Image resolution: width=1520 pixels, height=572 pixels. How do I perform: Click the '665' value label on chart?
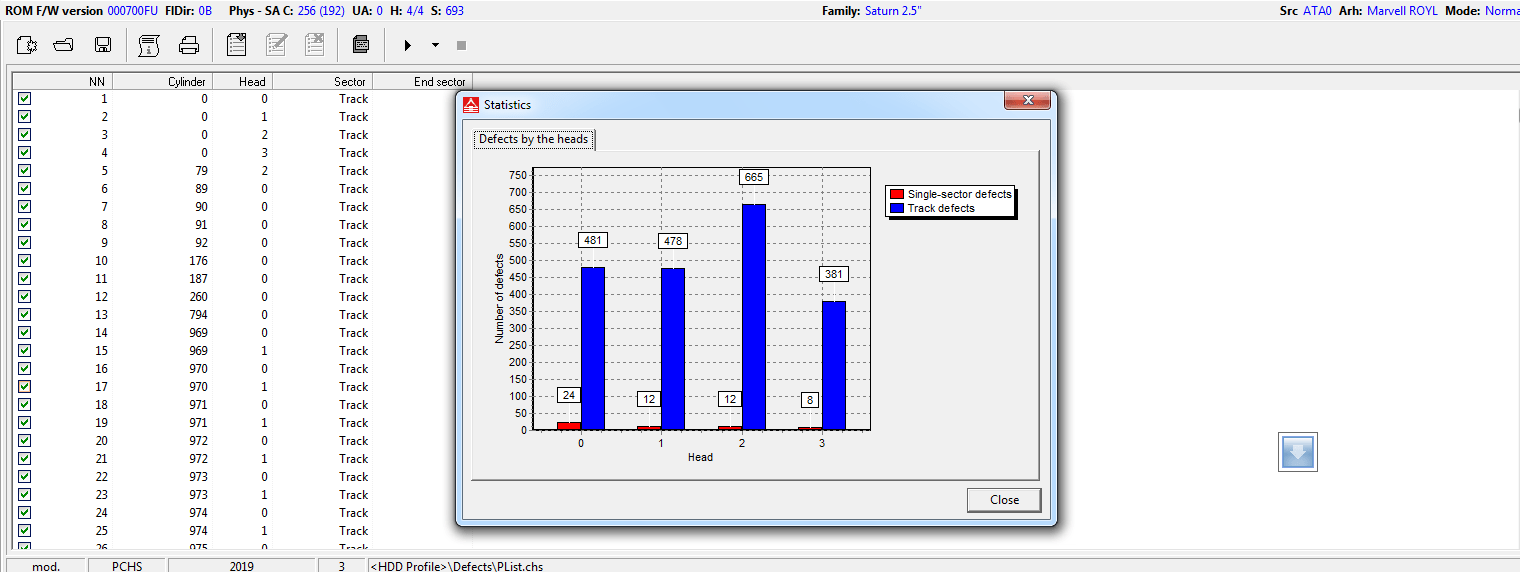tap(753, 177)
